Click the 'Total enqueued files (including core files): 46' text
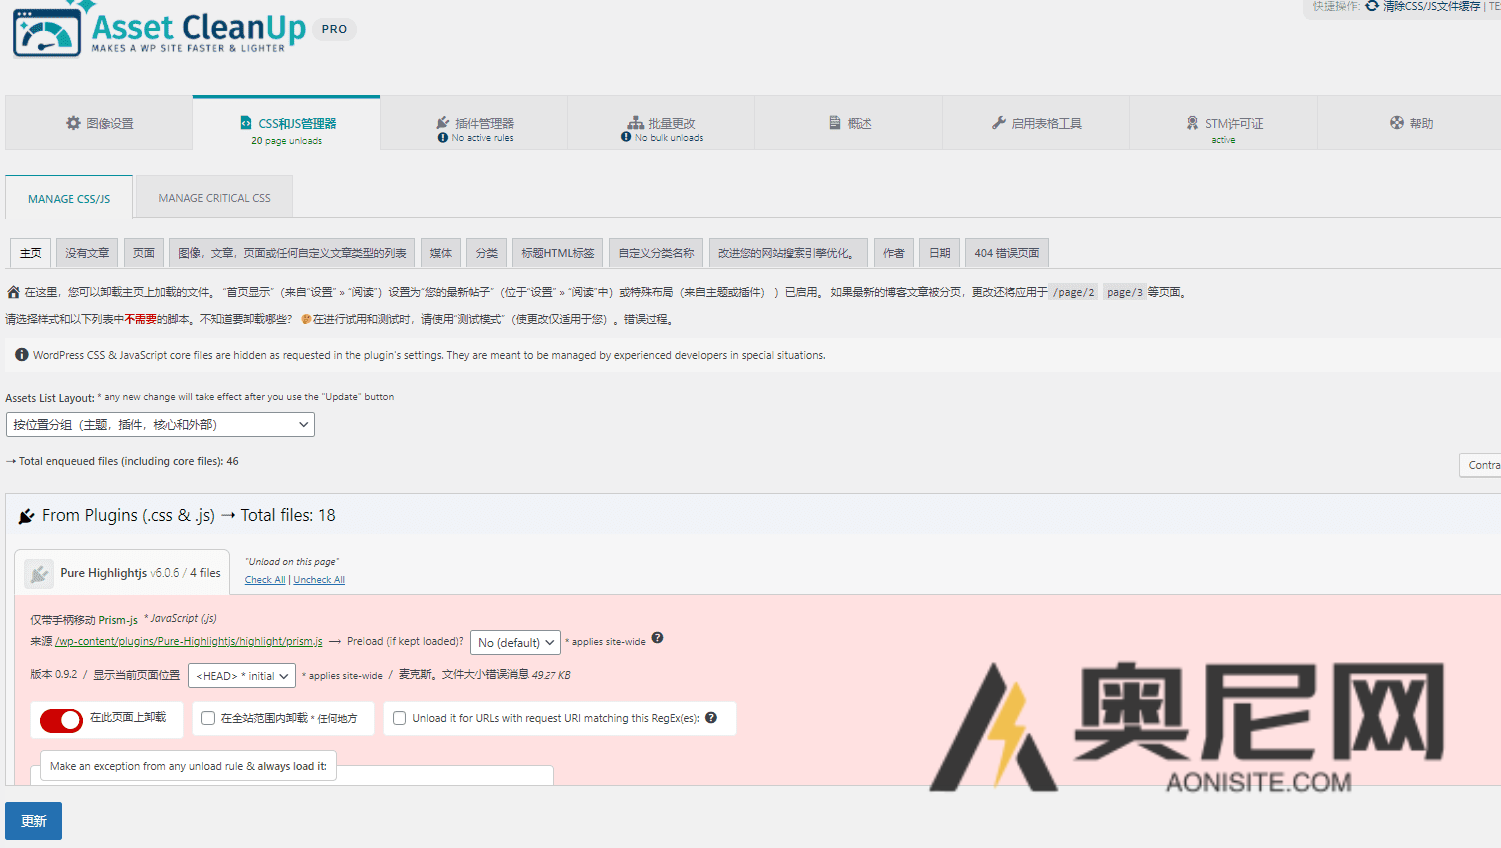Image resolution: width=1501 pixels, height=848 pixels. (128, 461)
